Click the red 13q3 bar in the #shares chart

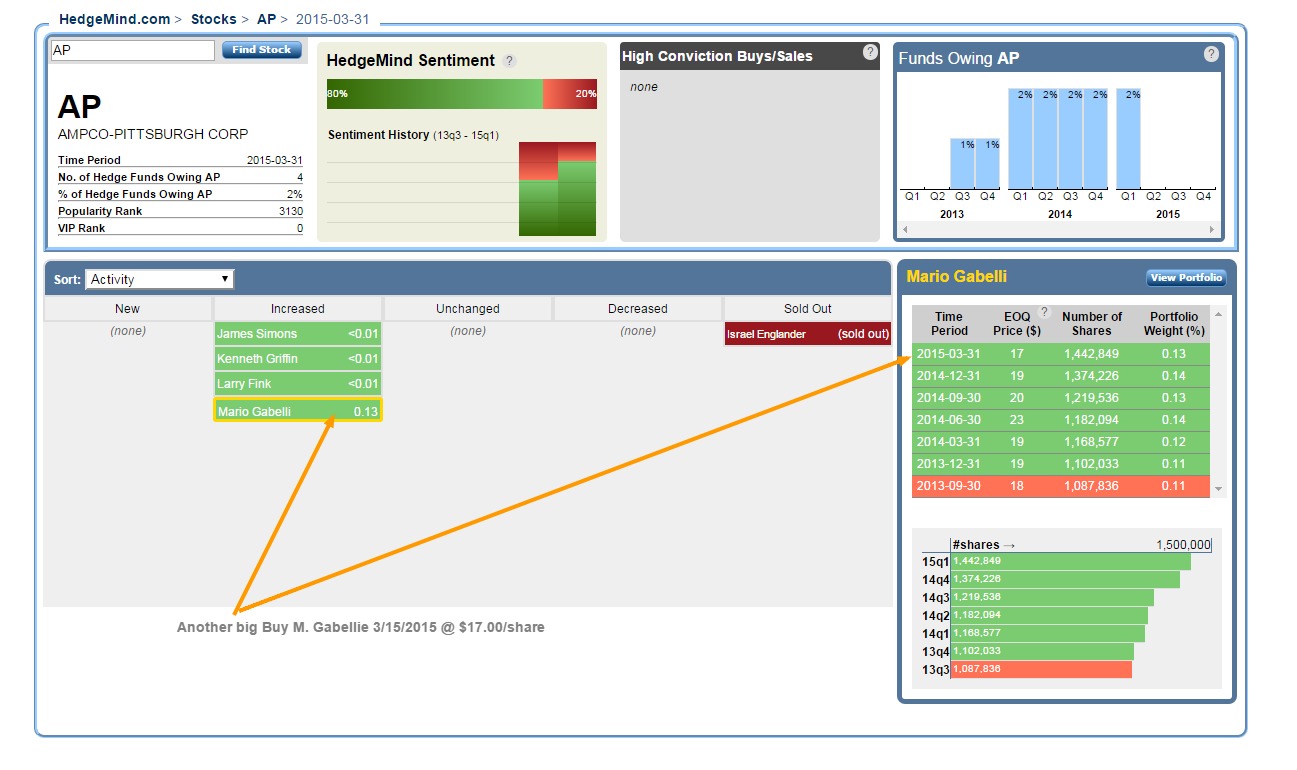[1041, 669]
